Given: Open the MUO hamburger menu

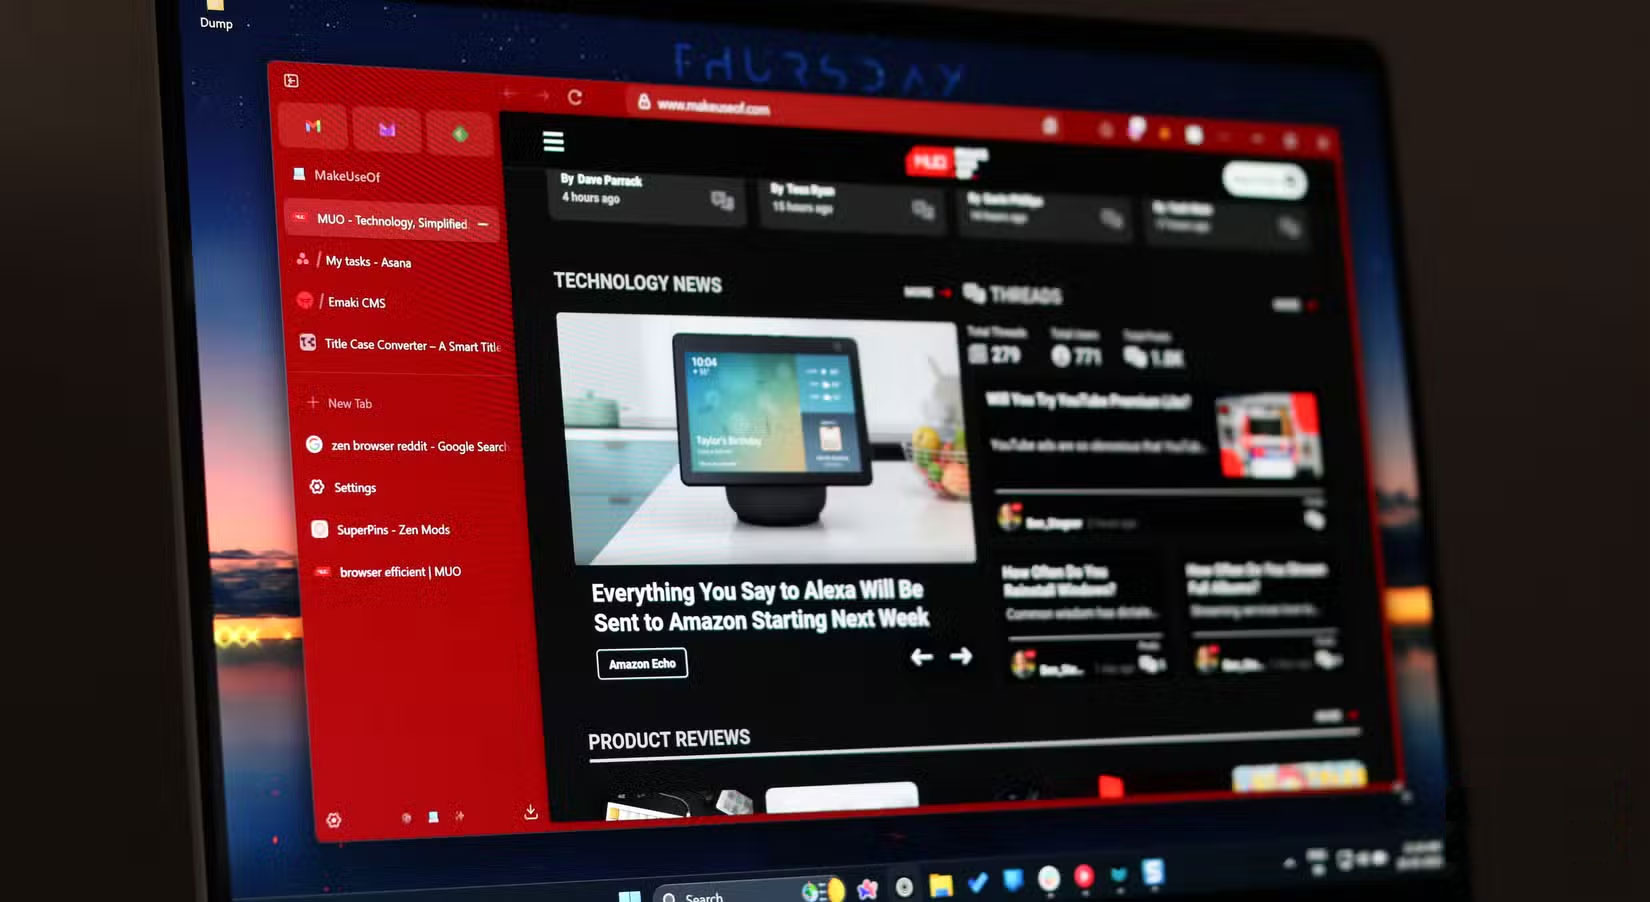Looking at the screenshot, I should pos(553,142).
